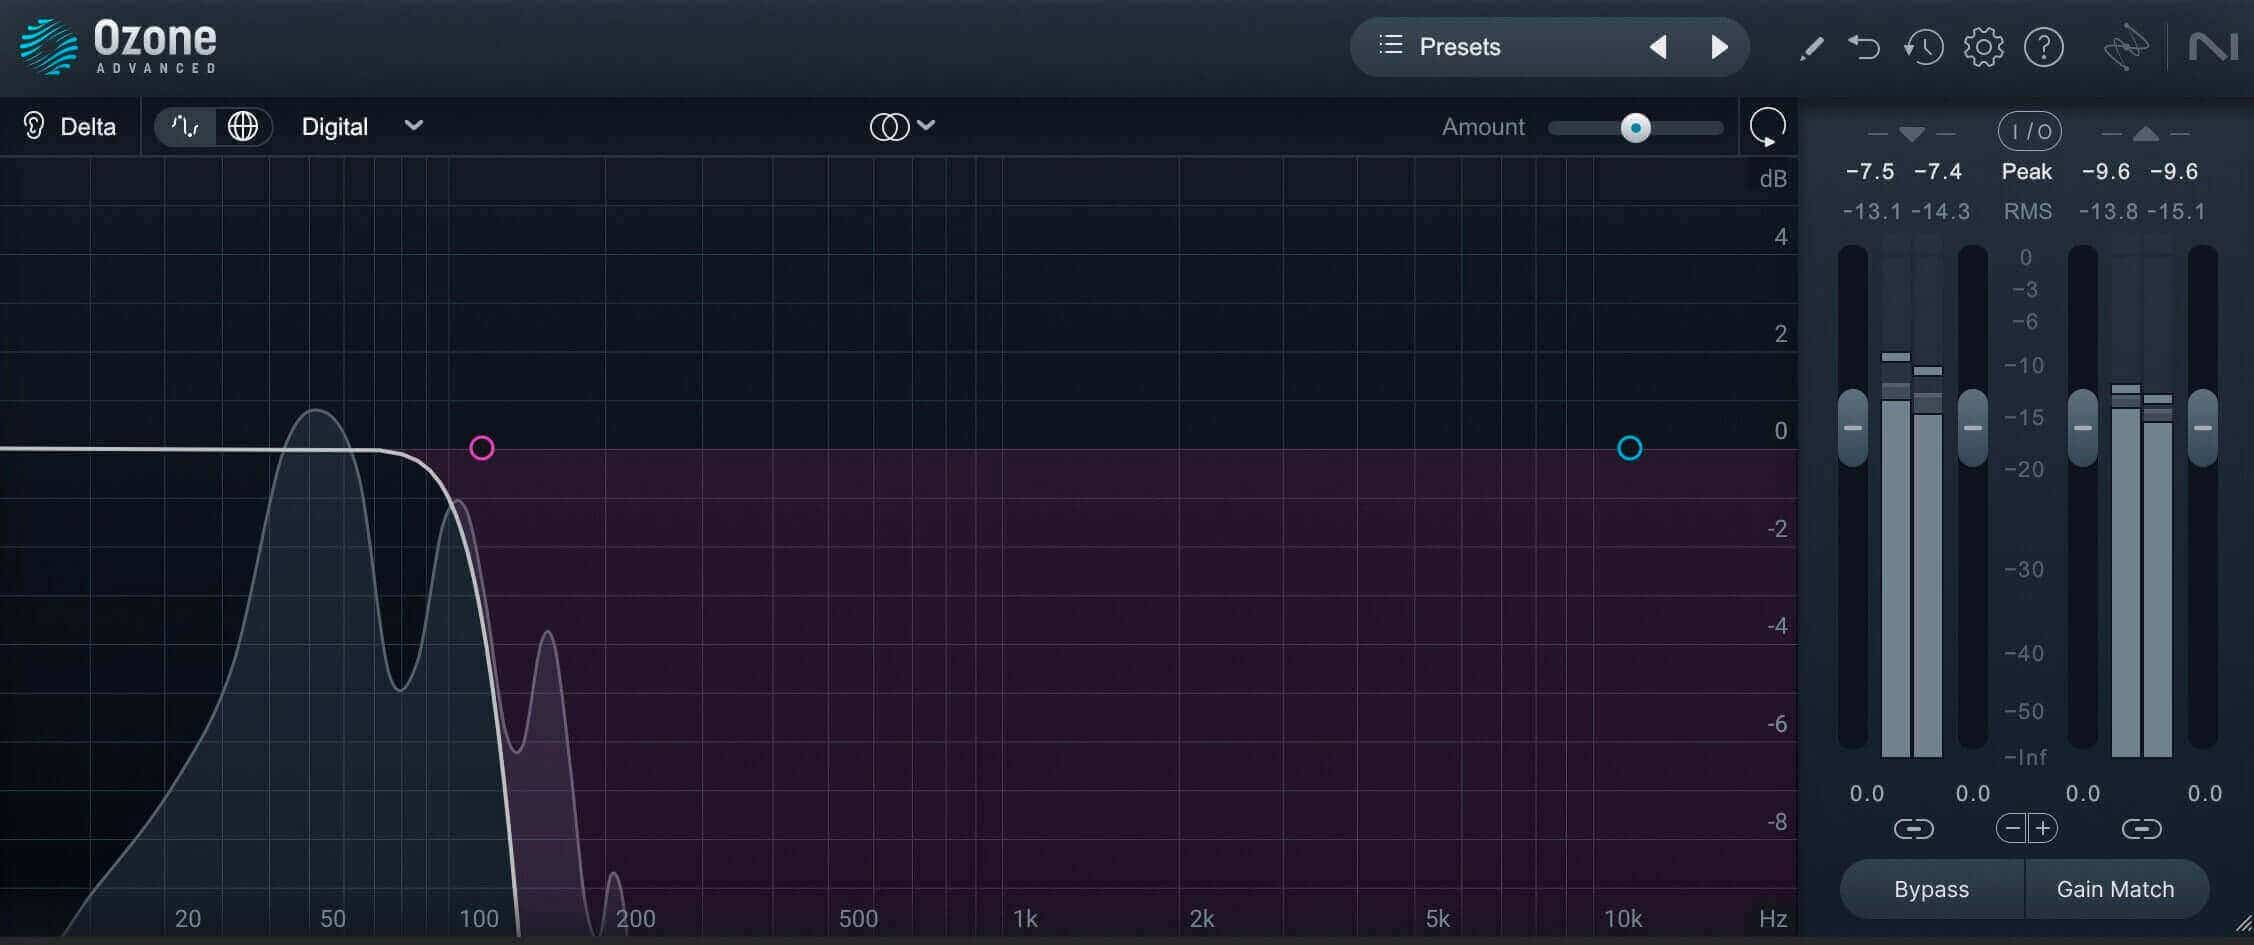Select the pink EQ node

tap(482, 448)
